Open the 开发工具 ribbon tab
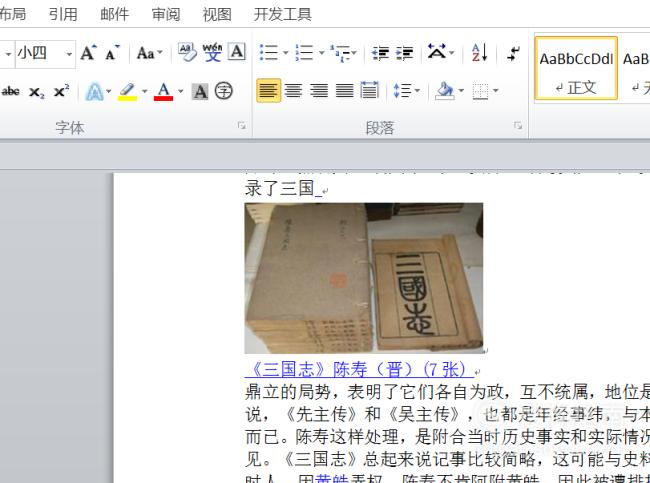The width and height of the screenshot is (650, 483). click(283, 14)
